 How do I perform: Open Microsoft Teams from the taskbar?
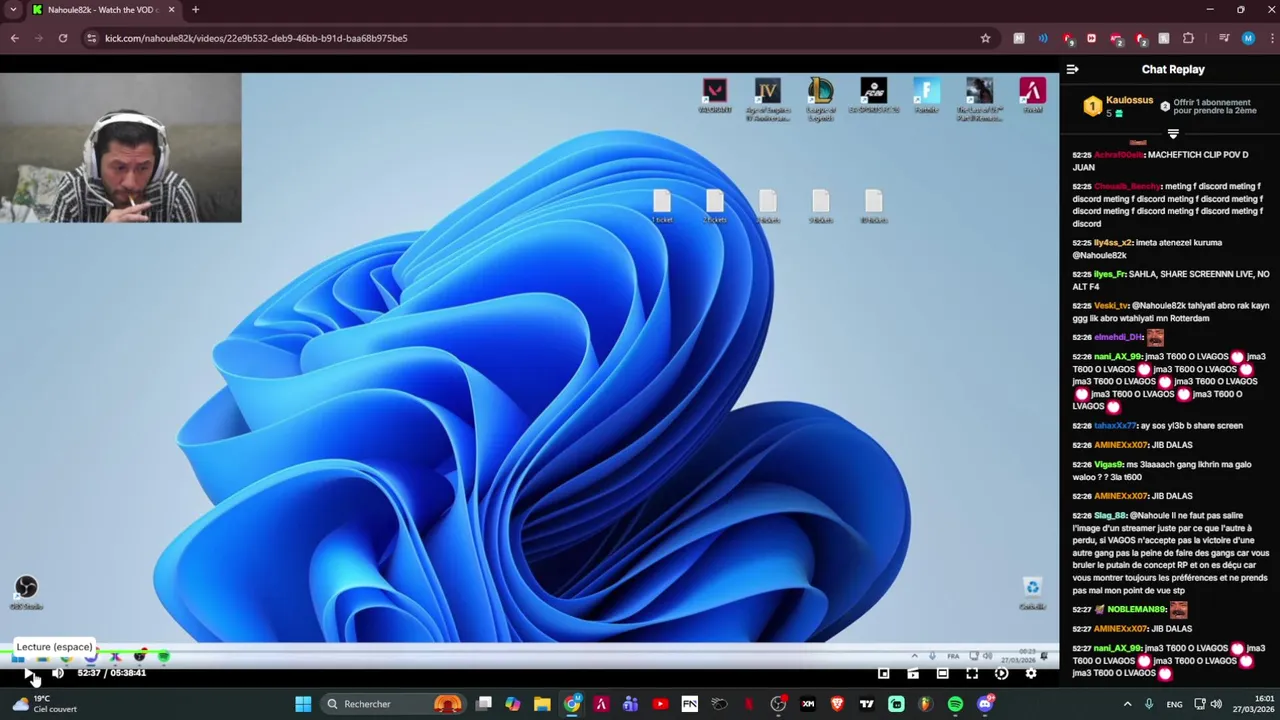click(630, 704)
